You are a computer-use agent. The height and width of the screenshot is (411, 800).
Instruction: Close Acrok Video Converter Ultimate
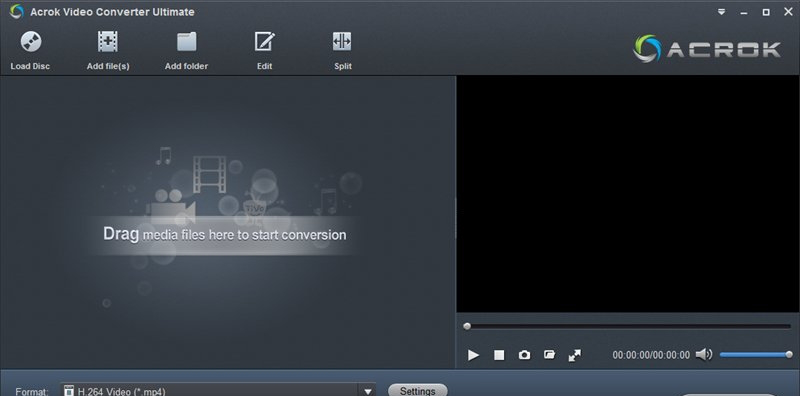[x=788, y=12]
